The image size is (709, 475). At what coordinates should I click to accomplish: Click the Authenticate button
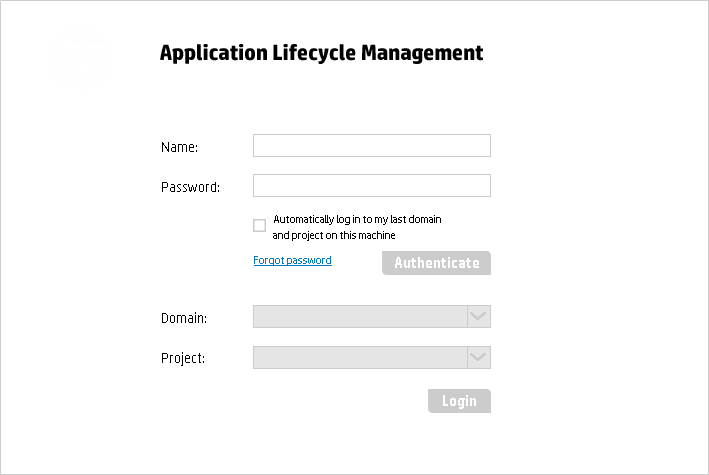tap(436, 263)
